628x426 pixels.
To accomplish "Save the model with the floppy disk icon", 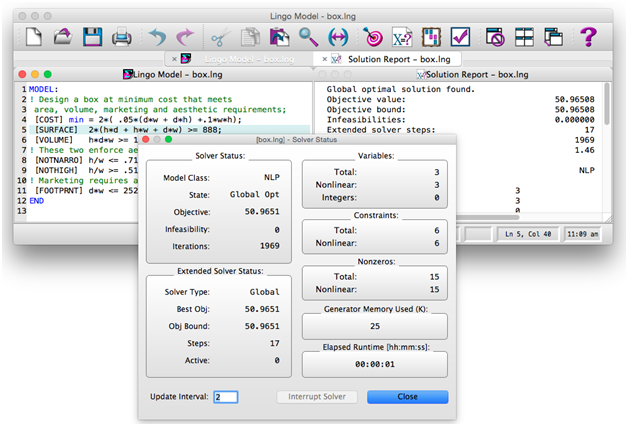I will click(92, 38).
